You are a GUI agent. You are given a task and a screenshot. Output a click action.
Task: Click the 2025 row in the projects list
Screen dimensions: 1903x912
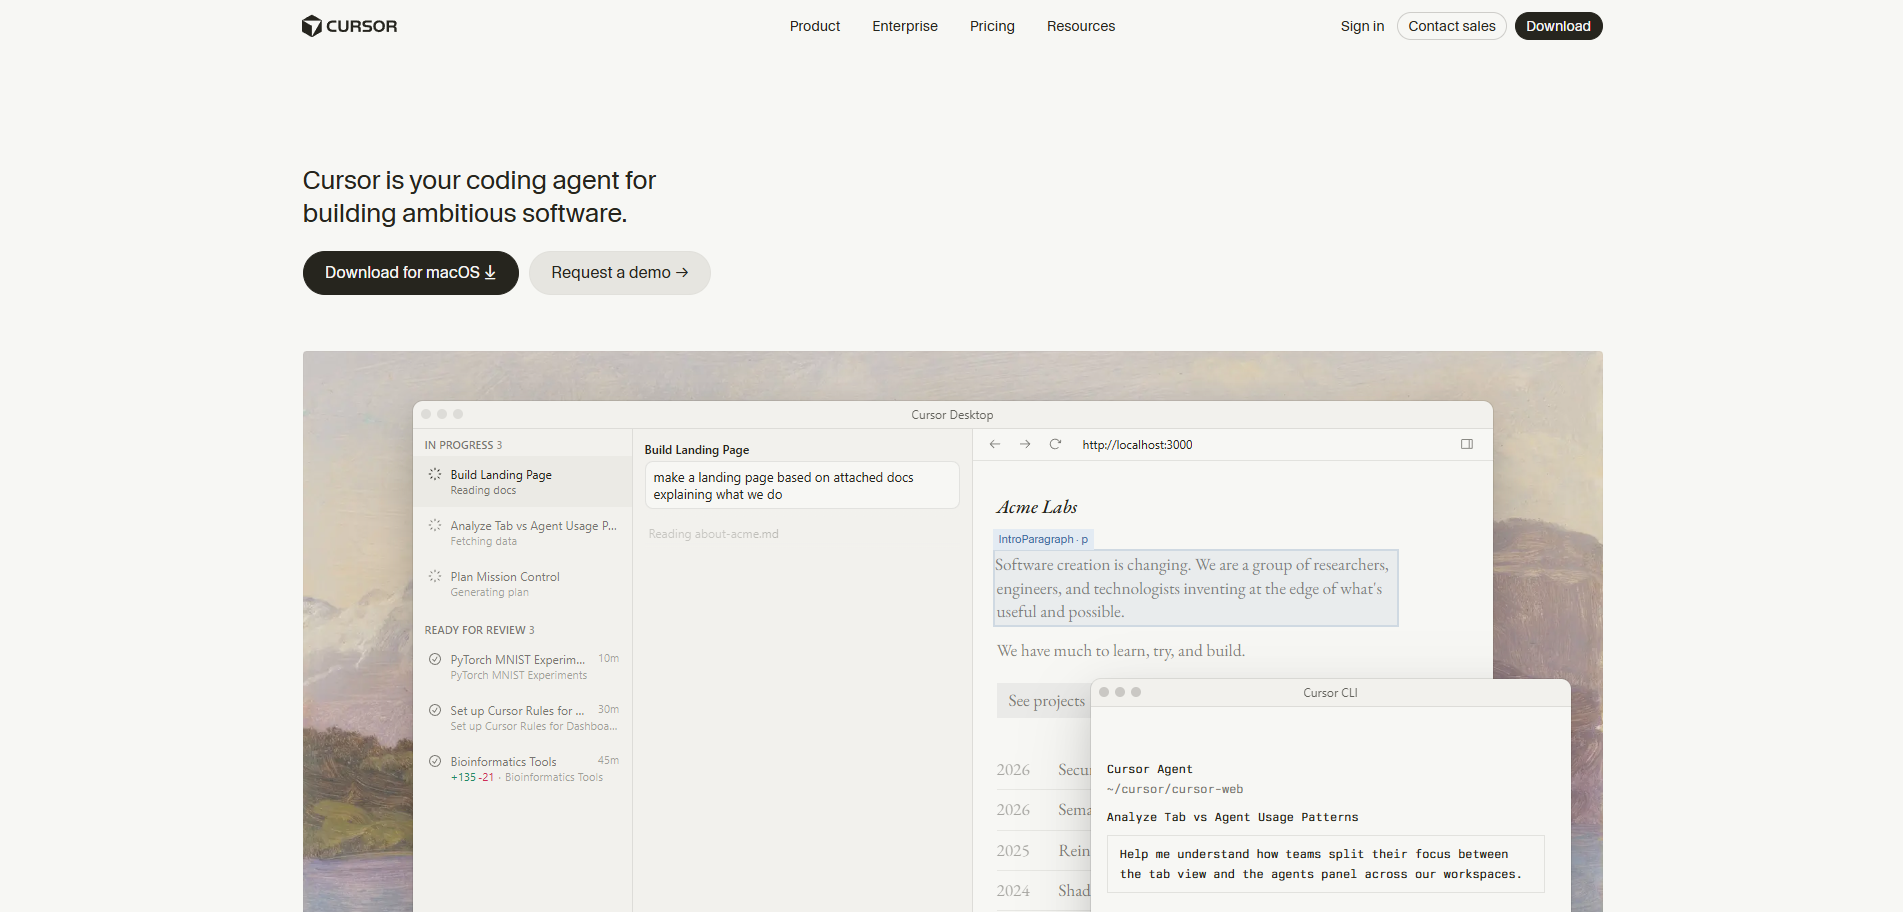[x=1043, y=850]
